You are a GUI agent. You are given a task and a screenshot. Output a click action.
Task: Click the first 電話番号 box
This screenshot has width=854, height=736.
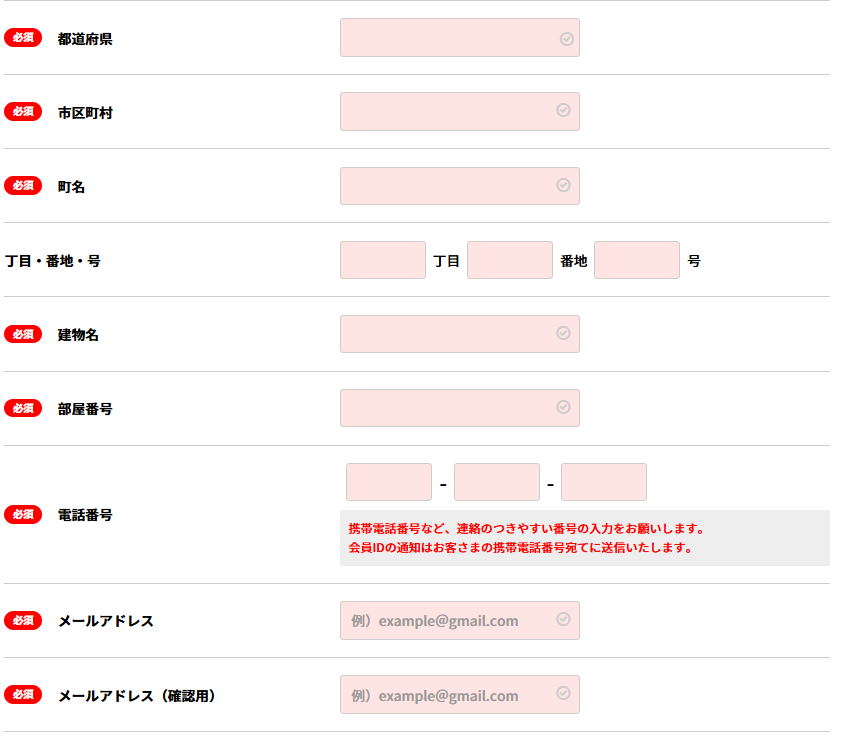coord(389,482)
